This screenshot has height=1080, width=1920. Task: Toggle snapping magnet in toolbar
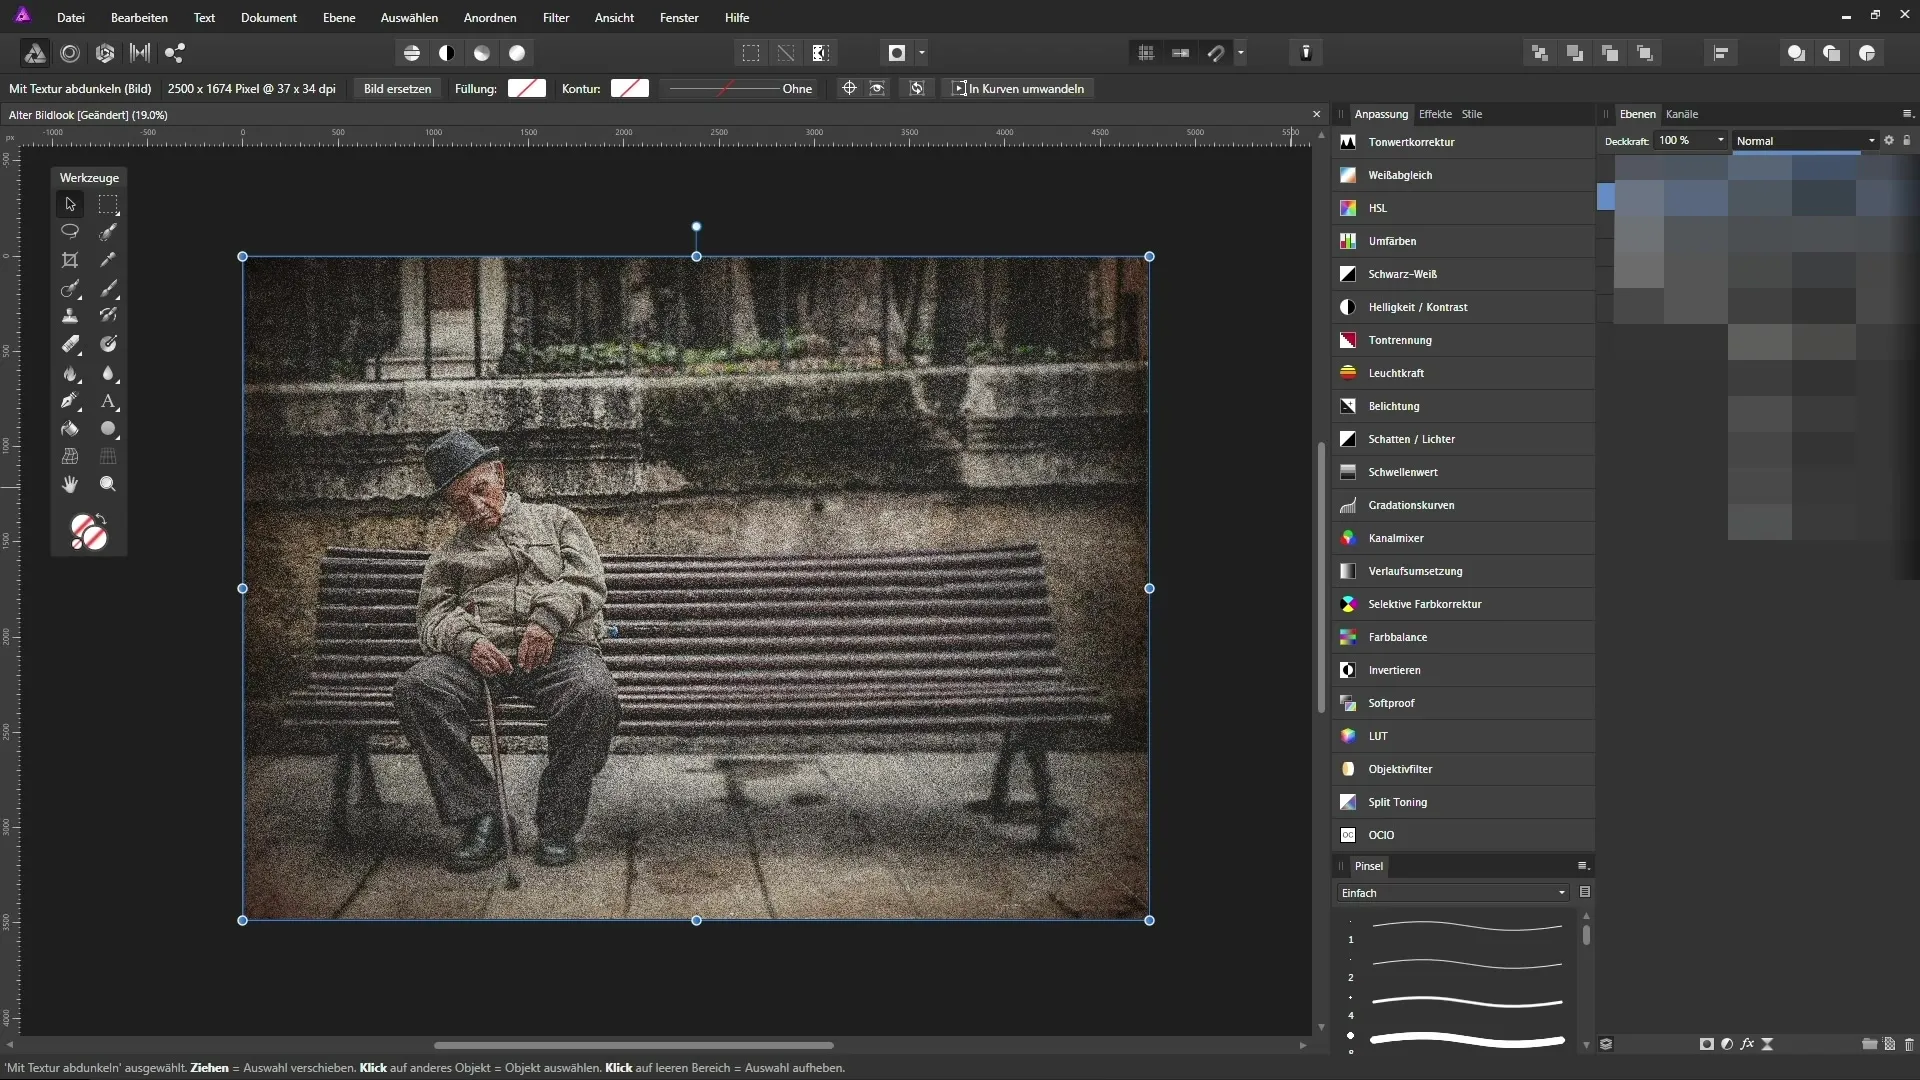click(x=1216, y=53)
